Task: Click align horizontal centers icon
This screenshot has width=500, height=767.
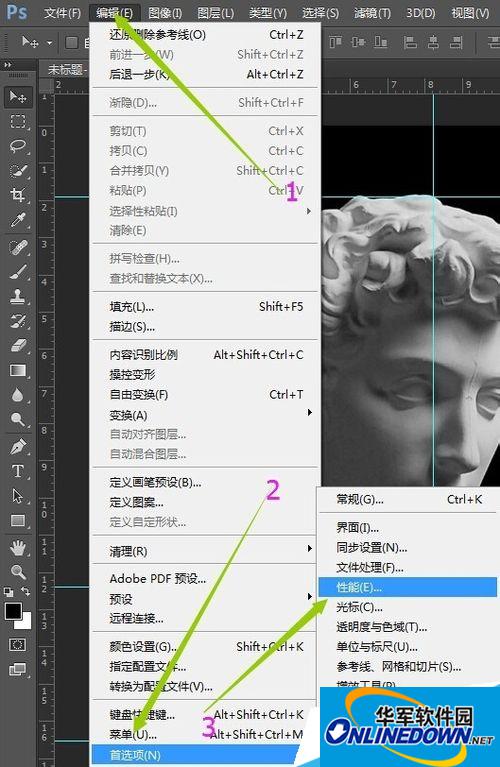Action: (x=433, y=43)
